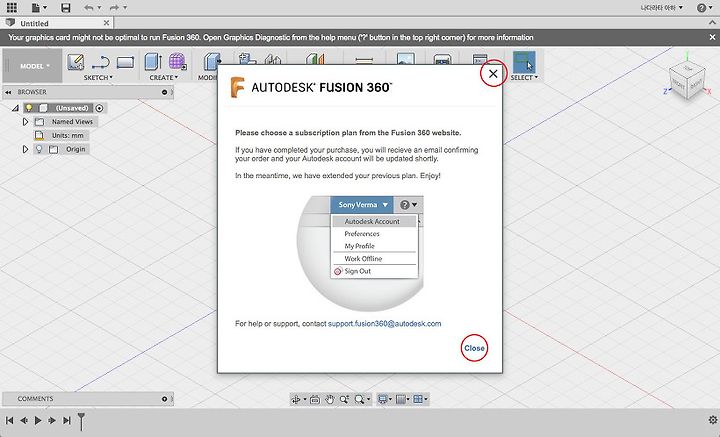Expand the Named Views folder
The image size is (720, 437).
coord(25,122)
